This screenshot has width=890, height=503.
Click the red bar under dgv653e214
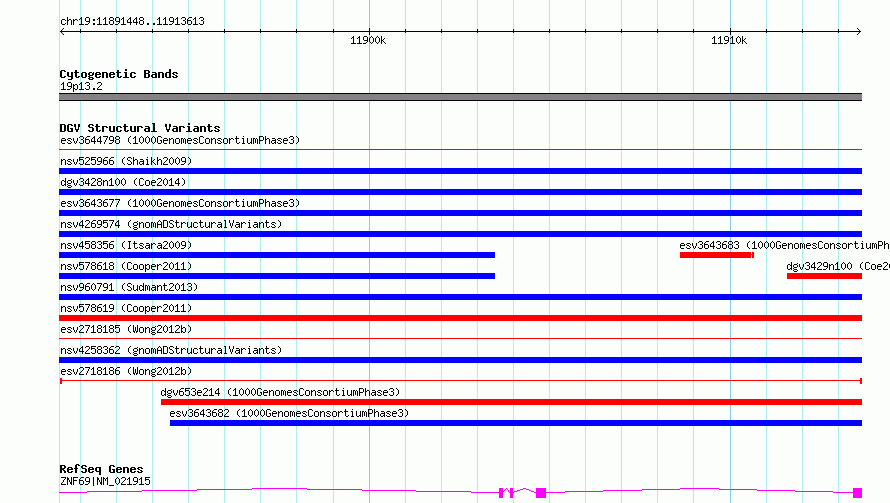tap(511, 402)
